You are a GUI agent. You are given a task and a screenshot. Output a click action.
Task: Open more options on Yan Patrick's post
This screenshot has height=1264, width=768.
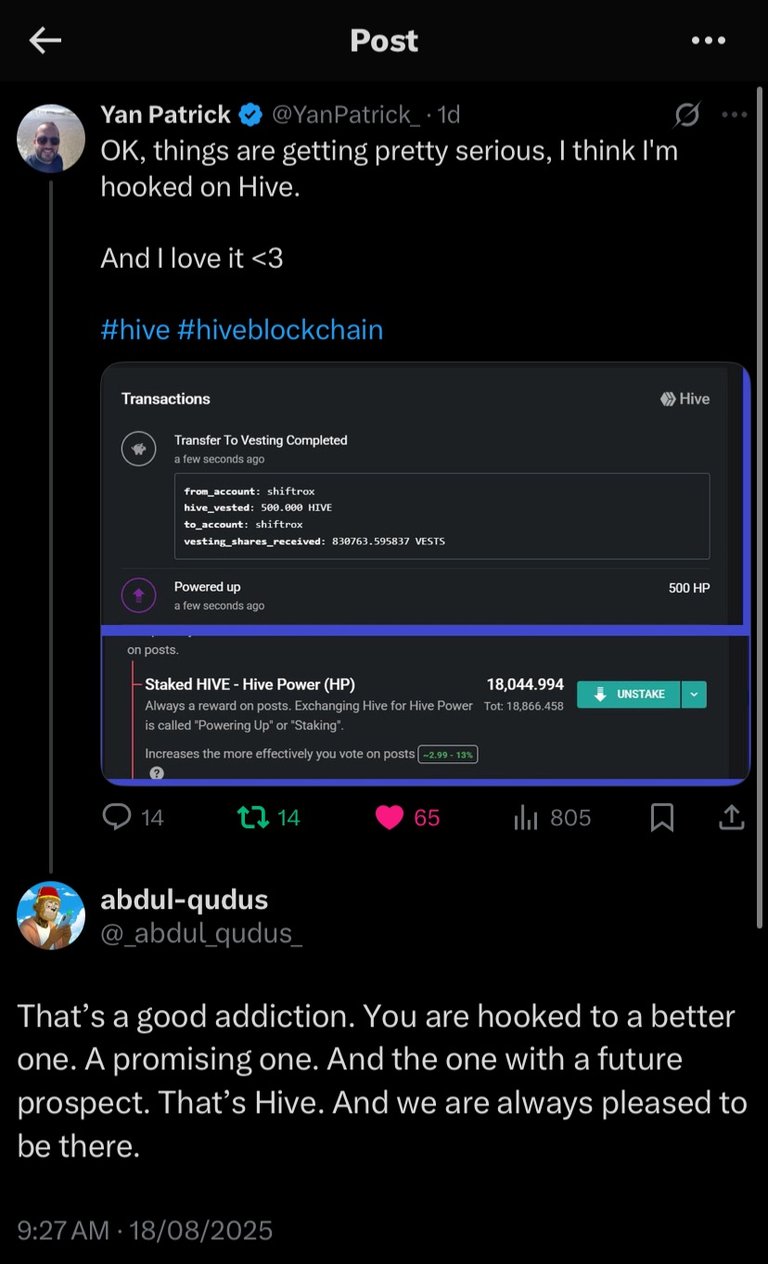point(734,115)
